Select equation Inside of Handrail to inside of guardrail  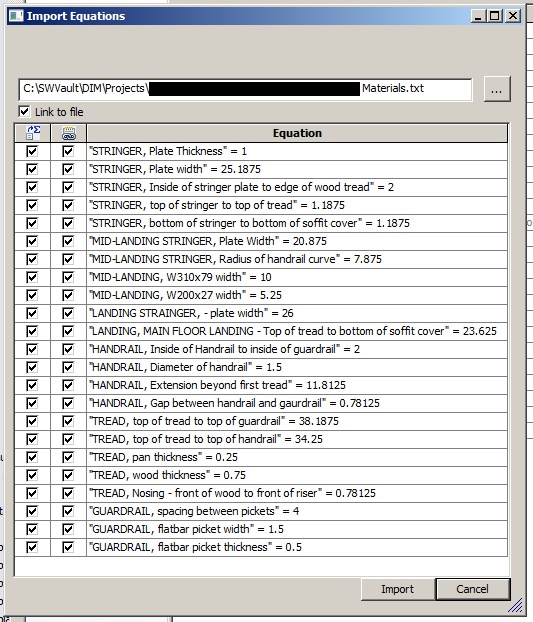point(297,349)
